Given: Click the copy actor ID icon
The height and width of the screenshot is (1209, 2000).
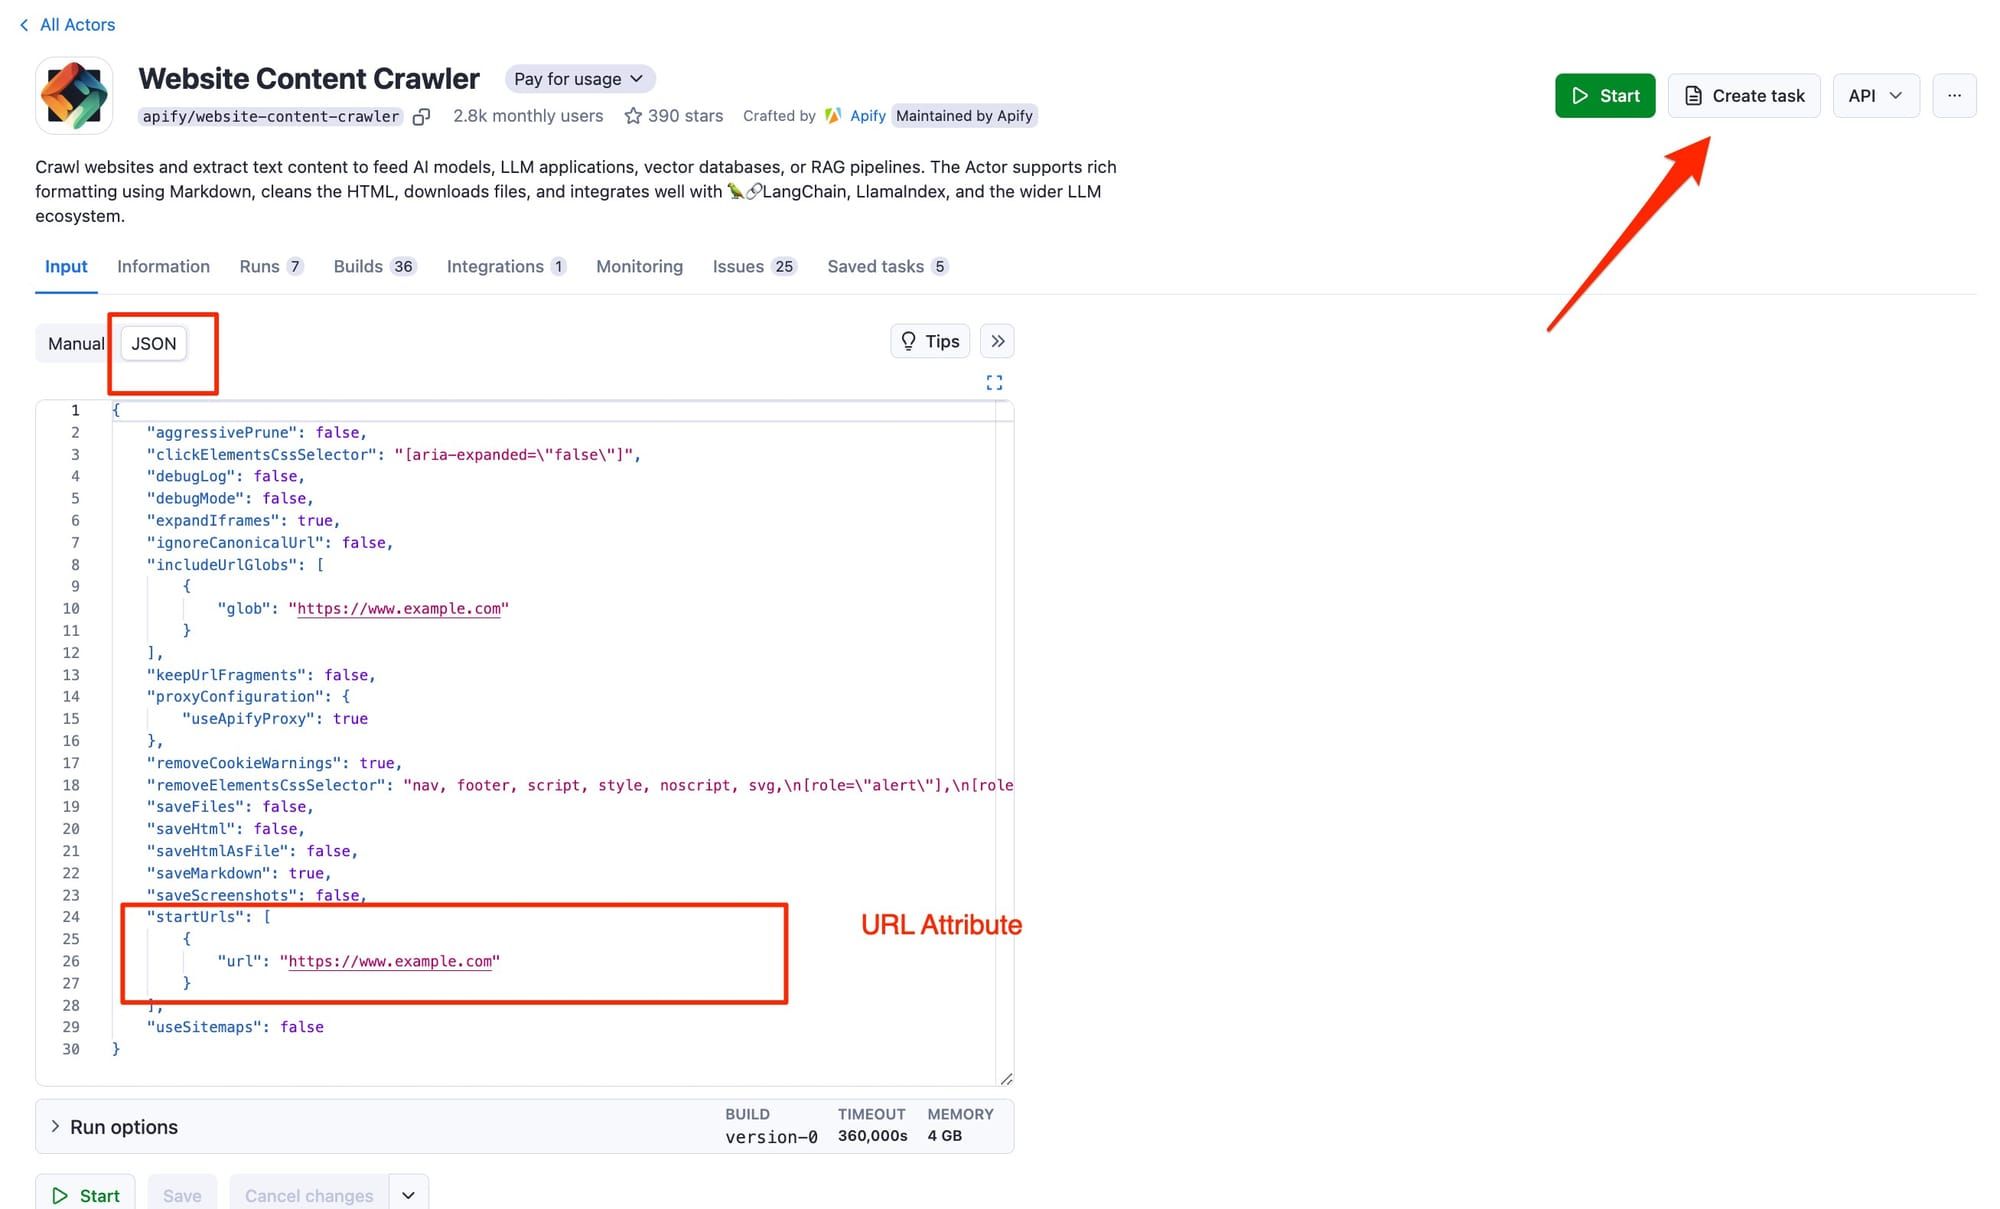Looking at the screenshot, I should (421, 116).
